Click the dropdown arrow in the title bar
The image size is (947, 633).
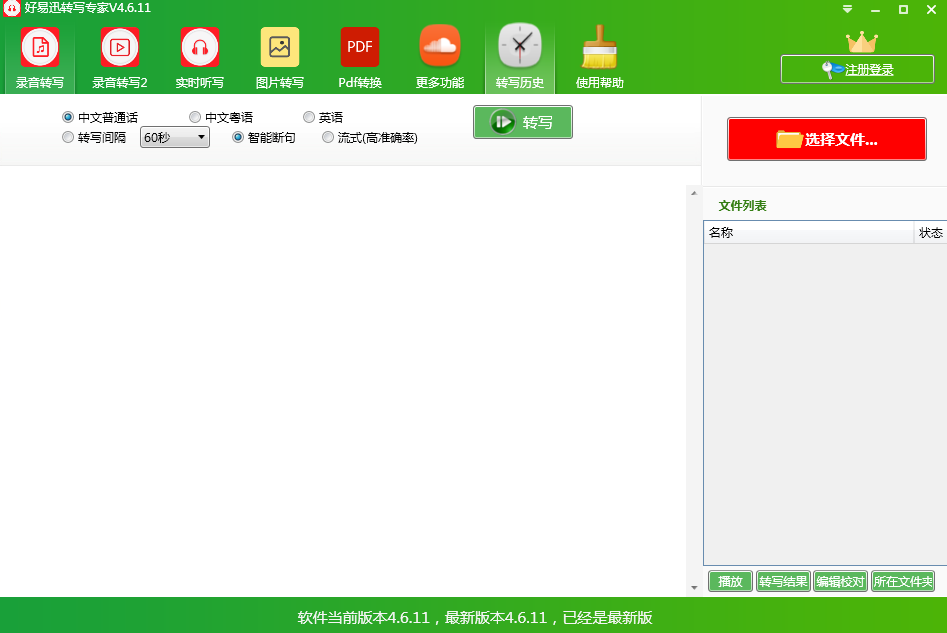(x=849, y=9)
